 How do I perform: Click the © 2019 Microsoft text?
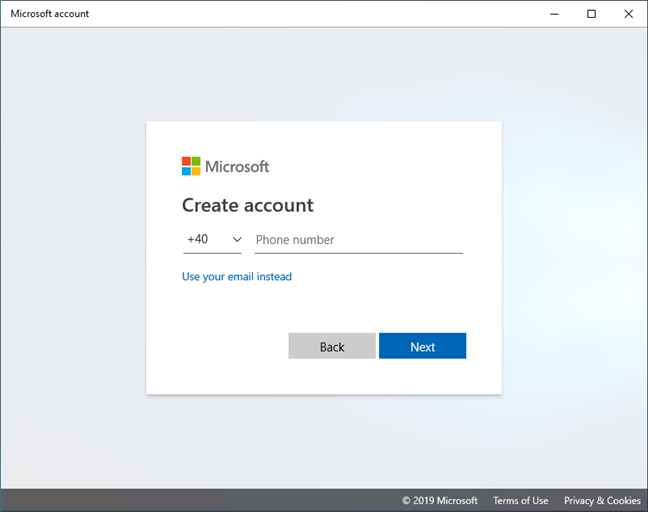(440, 500)
